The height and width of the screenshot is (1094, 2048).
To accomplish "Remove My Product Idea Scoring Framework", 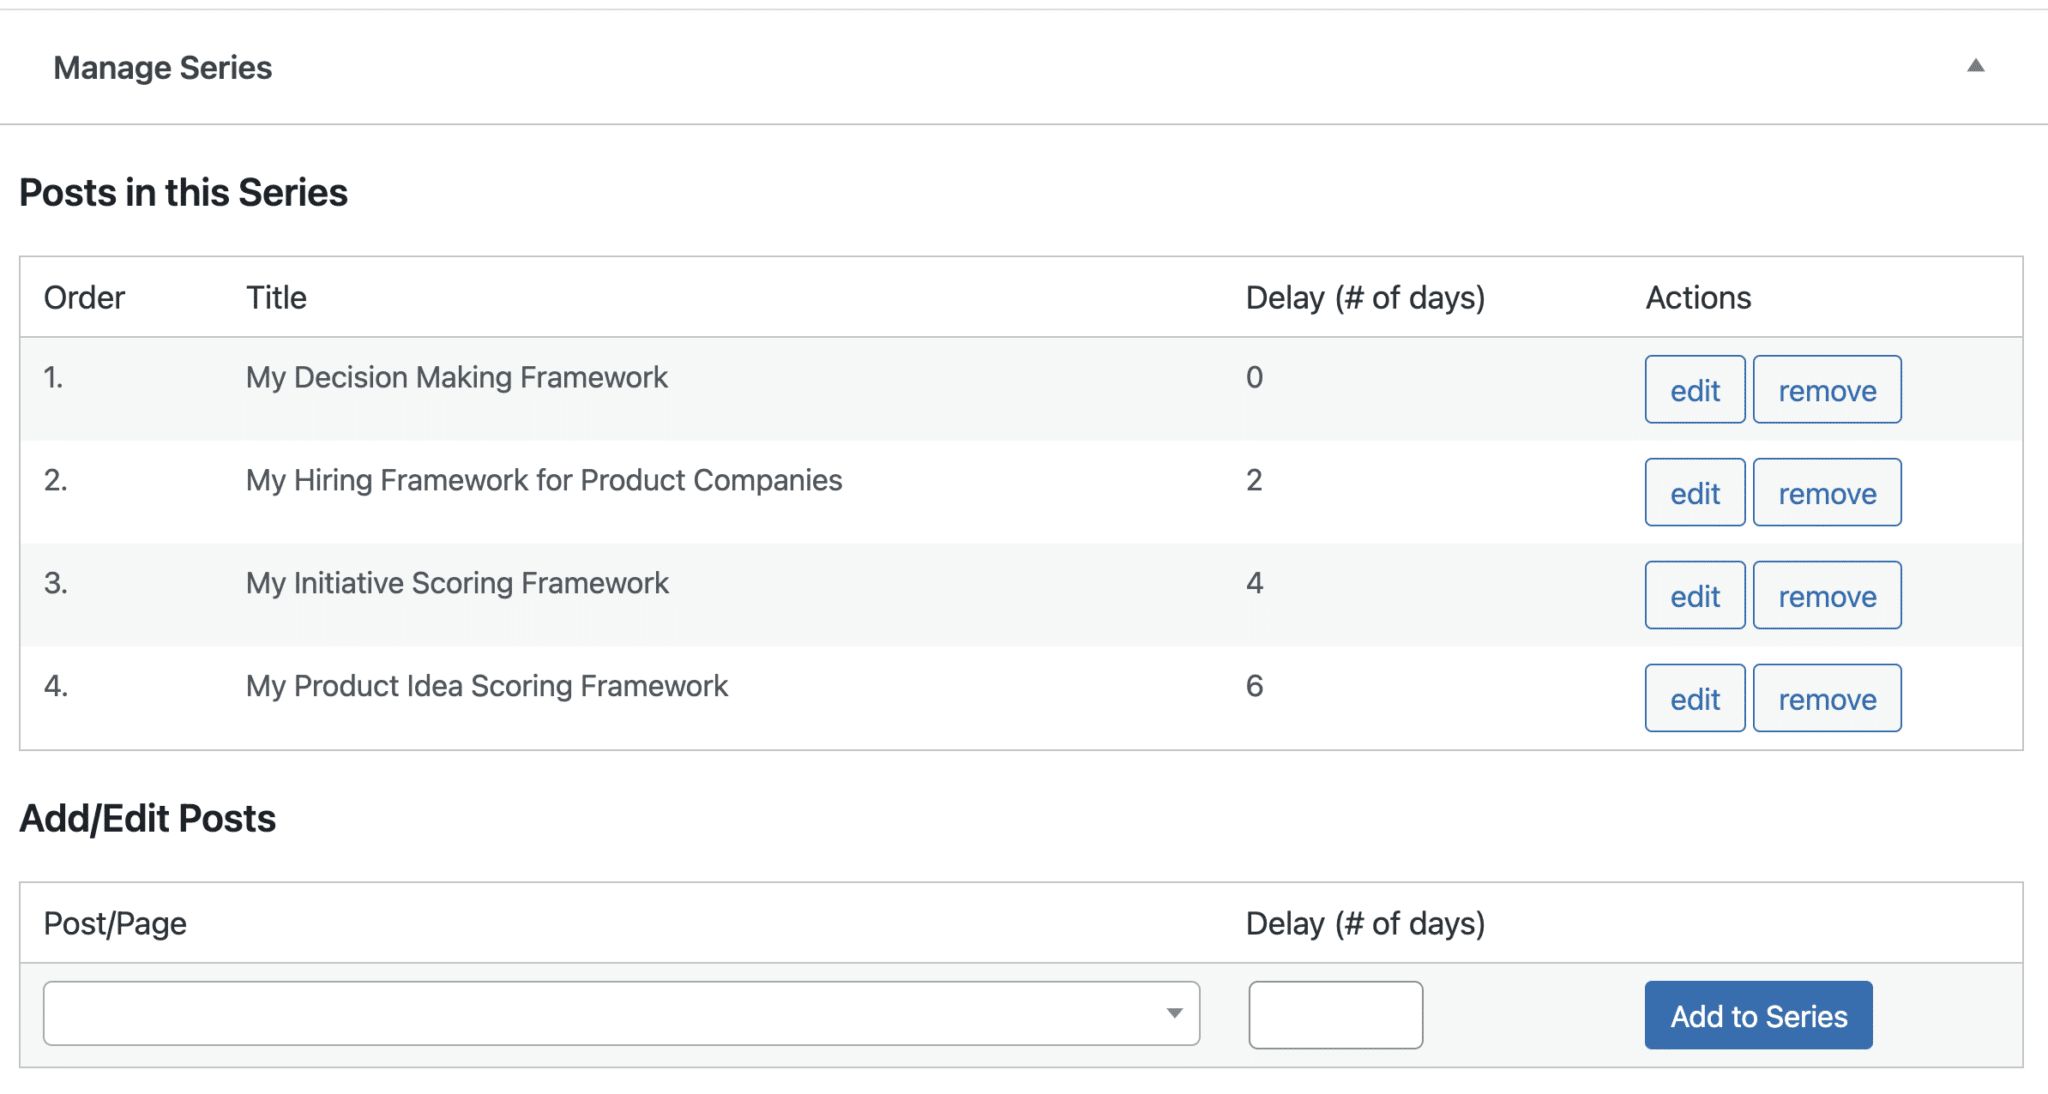I will [1827, 698].
